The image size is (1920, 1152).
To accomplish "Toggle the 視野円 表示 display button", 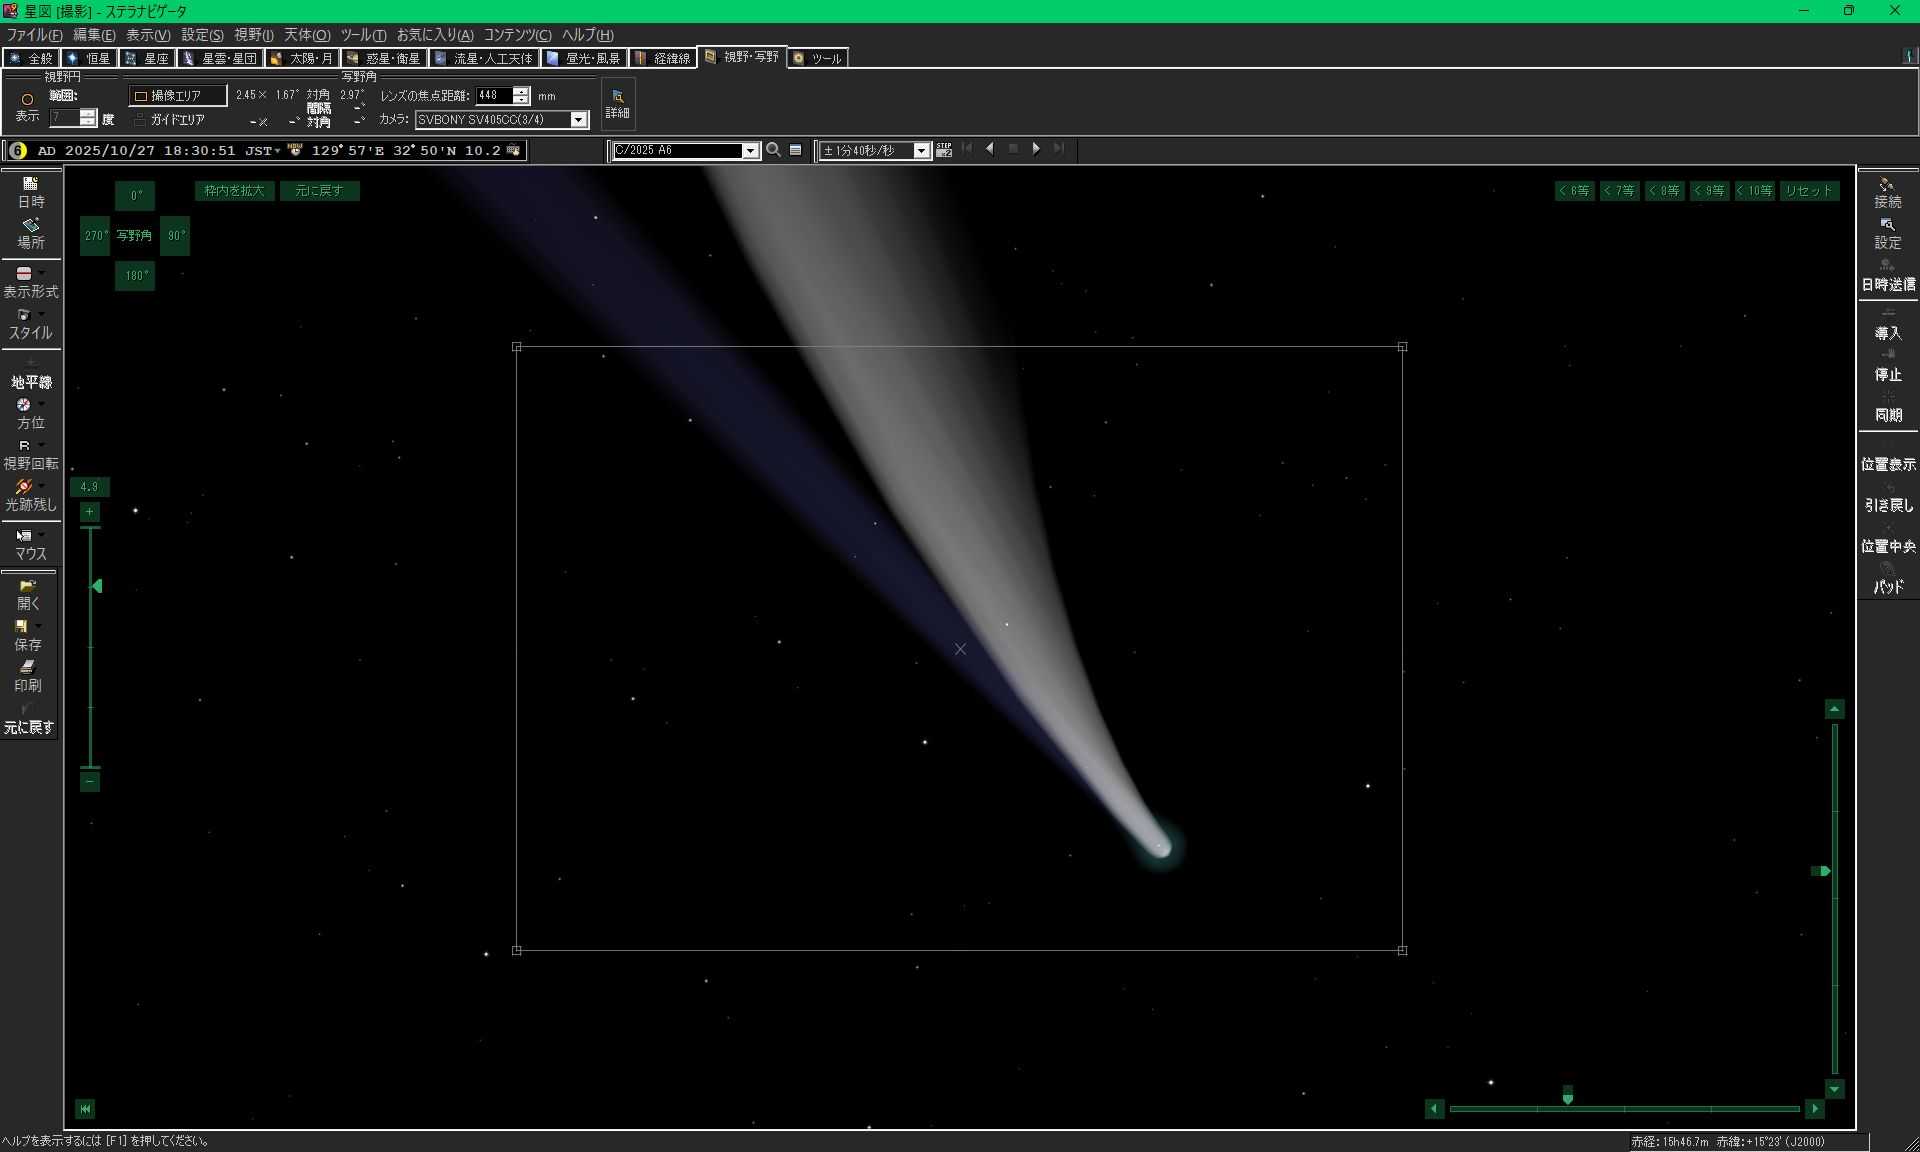I will (27, 105).
